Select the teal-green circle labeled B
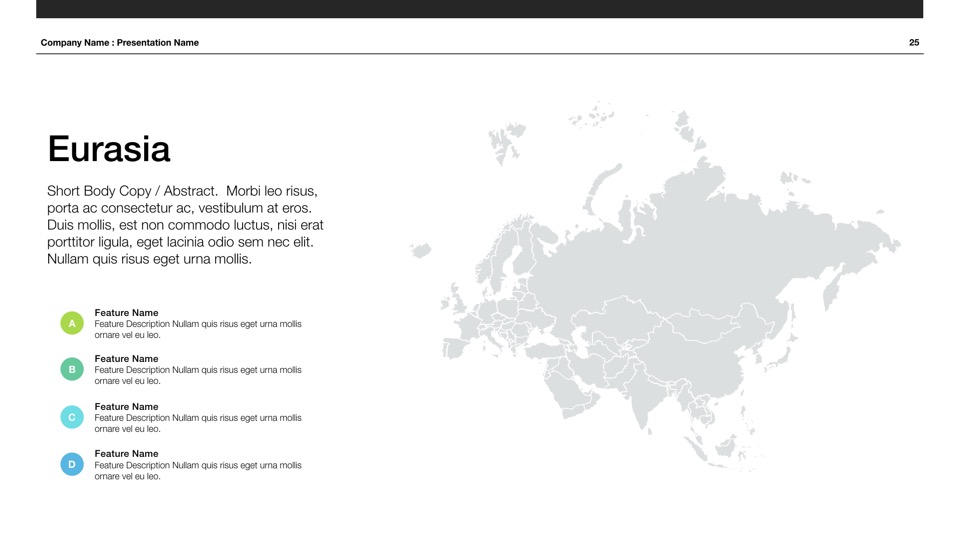The image size is (960, 540). point(72,370)
